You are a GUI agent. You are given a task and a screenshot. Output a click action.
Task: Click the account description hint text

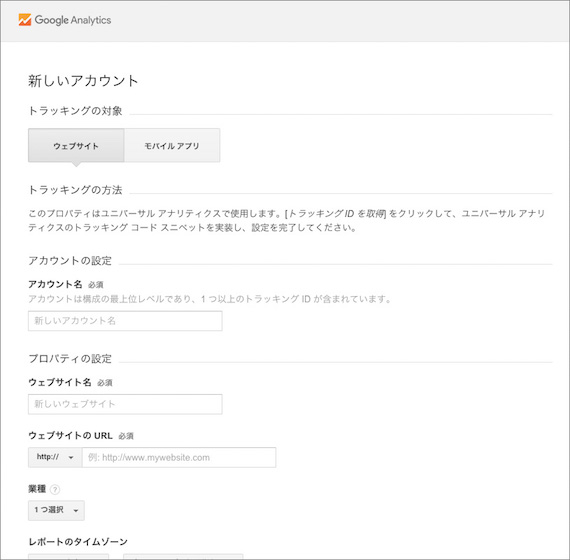point(210,299)
